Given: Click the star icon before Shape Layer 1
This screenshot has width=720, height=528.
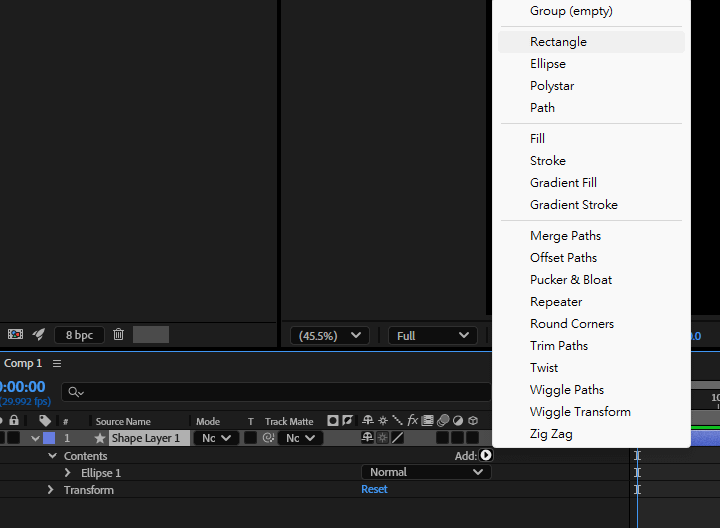Looking at the screenshot, I should (99, 438).
